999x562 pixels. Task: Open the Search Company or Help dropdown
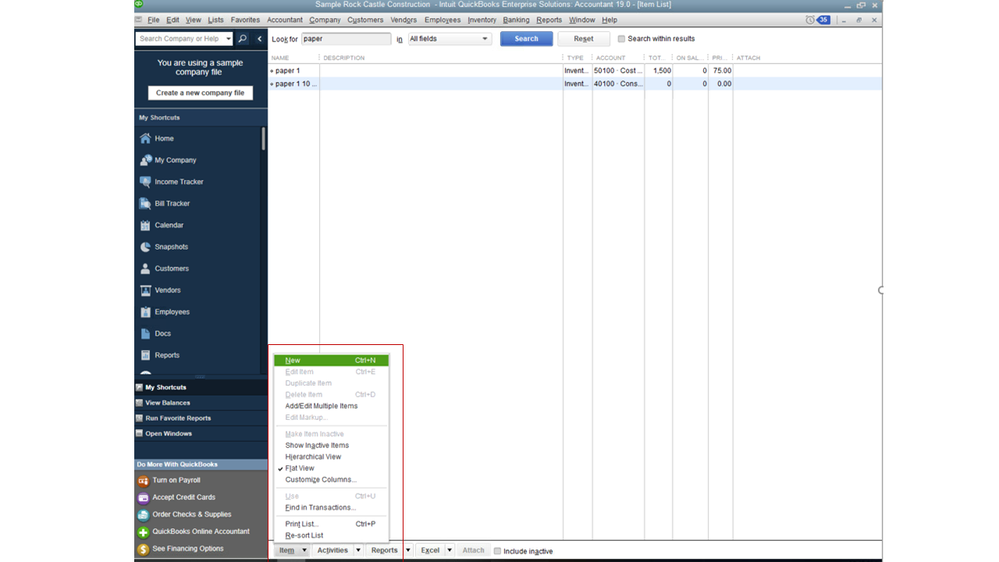pos(228,39)
